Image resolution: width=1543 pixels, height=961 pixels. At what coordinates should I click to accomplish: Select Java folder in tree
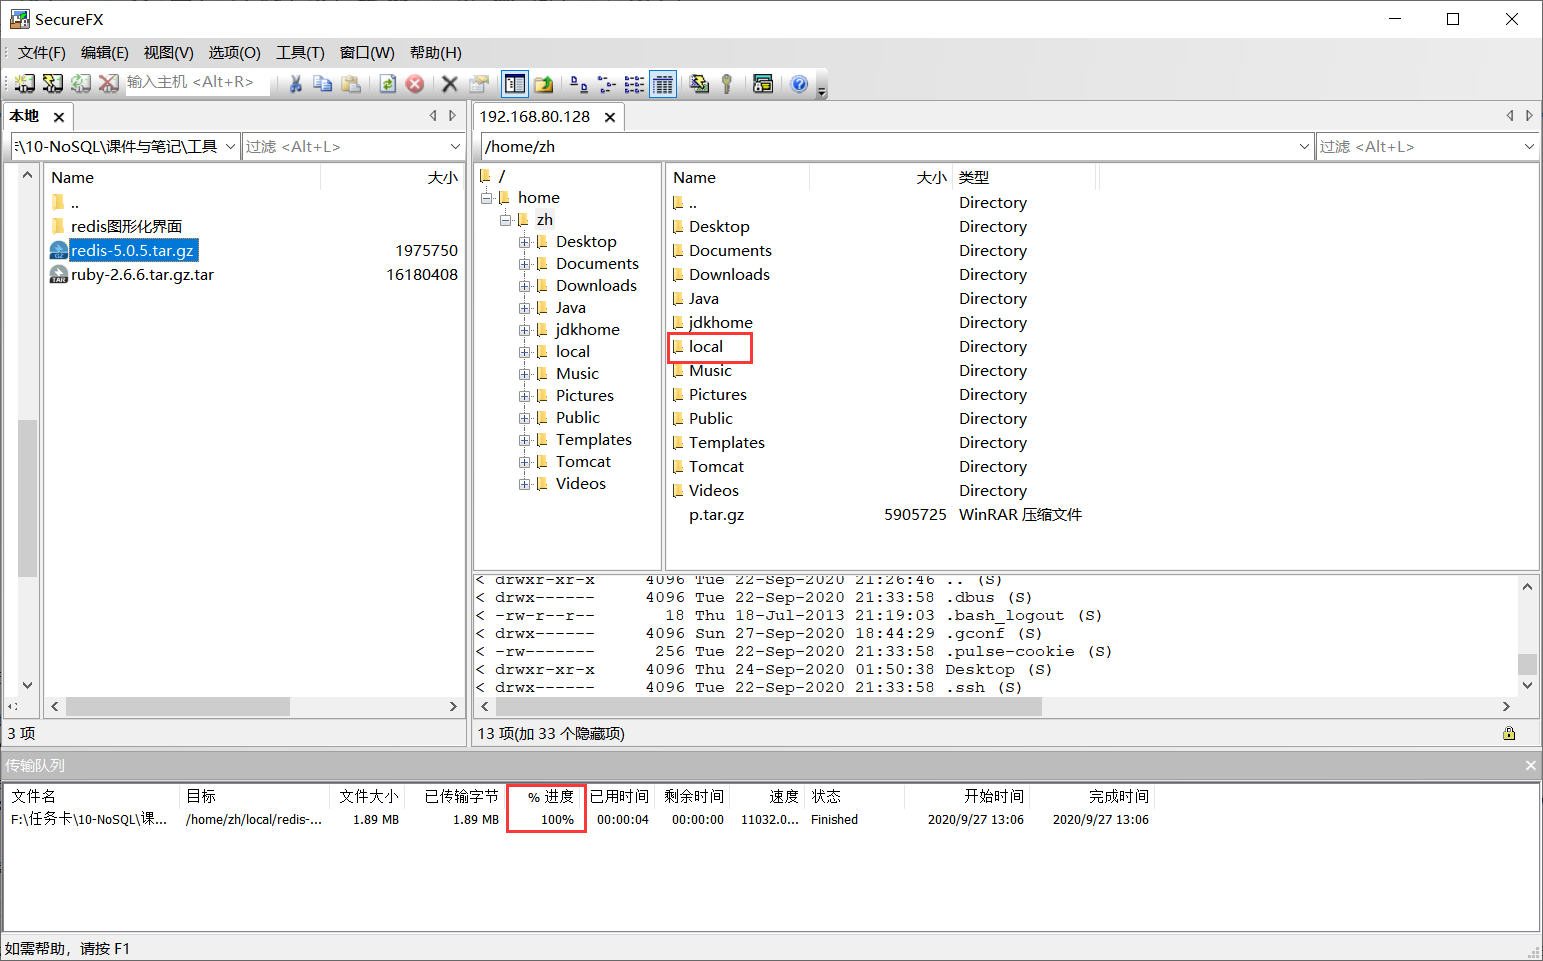tap(570, 308)
